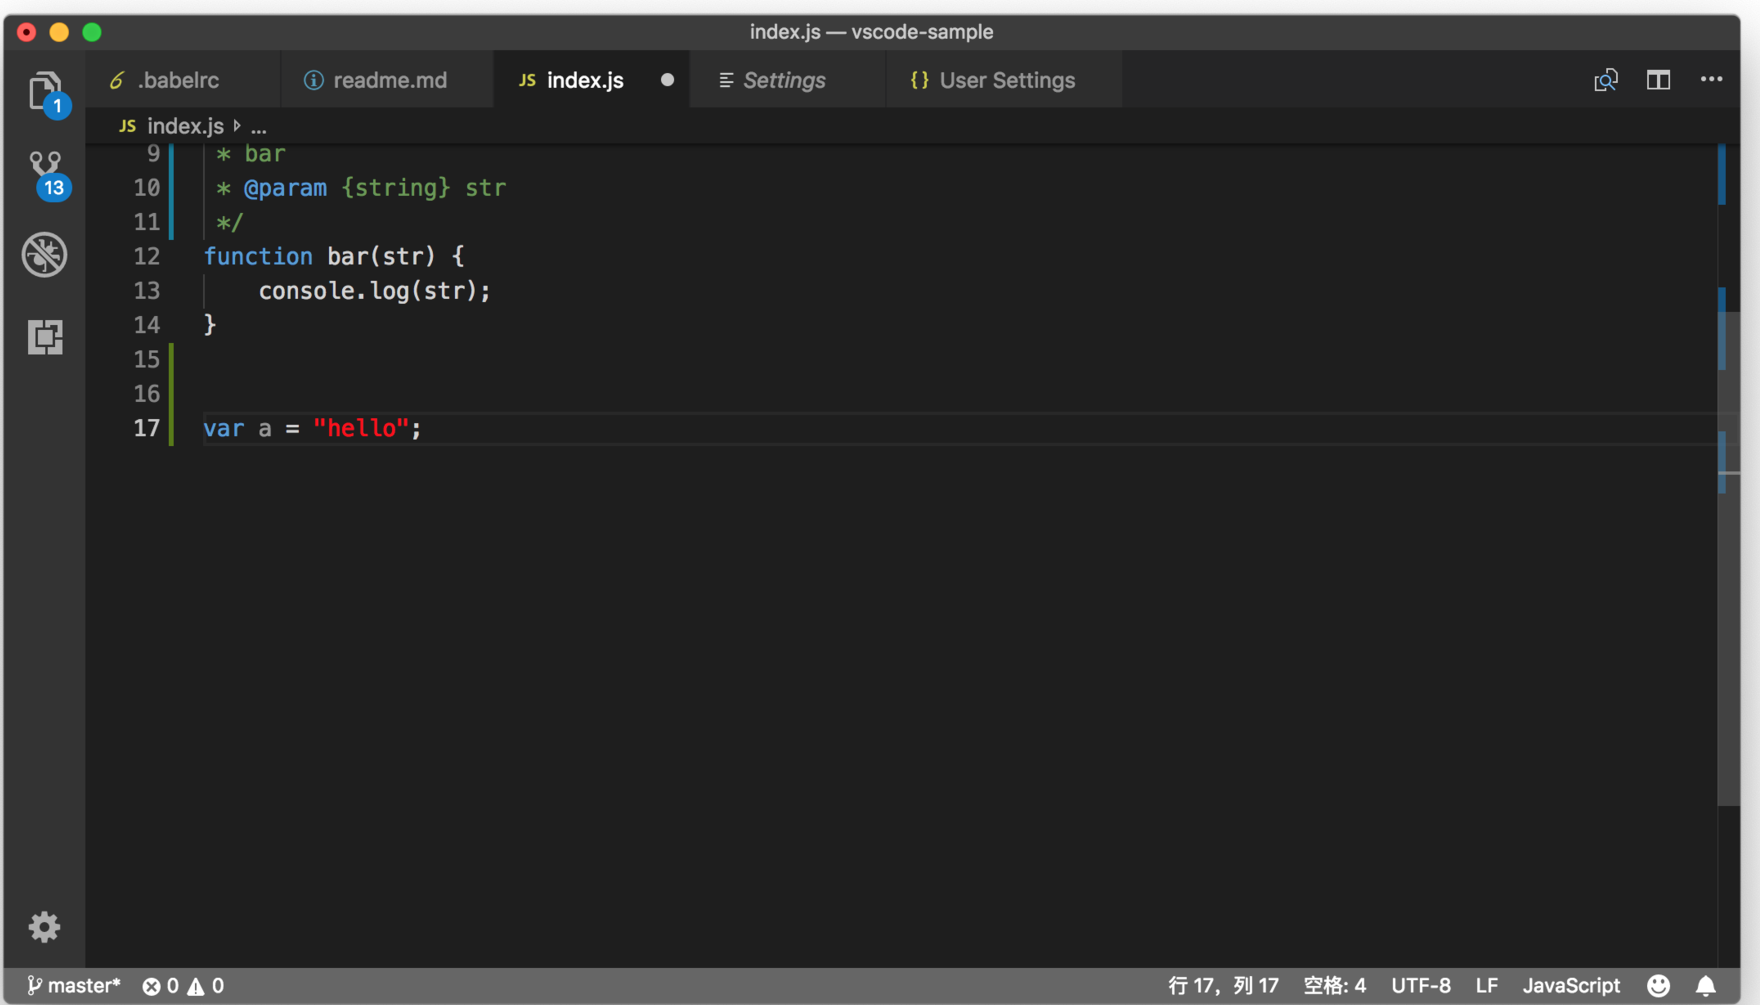Viewport: 1760px width, 1005px height.
Task: Change language mode from JavaScript
Action: [x=1570, y=986]
